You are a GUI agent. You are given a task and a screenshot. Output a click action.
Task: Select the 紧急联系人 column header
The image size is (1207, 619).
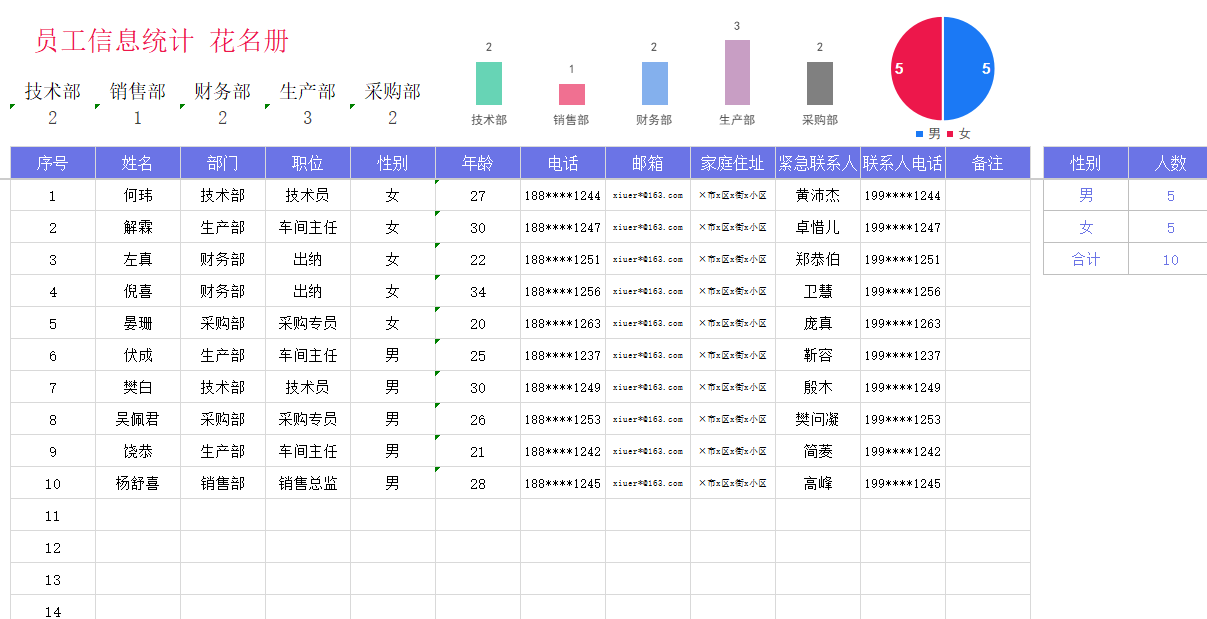tap(818, 163)
